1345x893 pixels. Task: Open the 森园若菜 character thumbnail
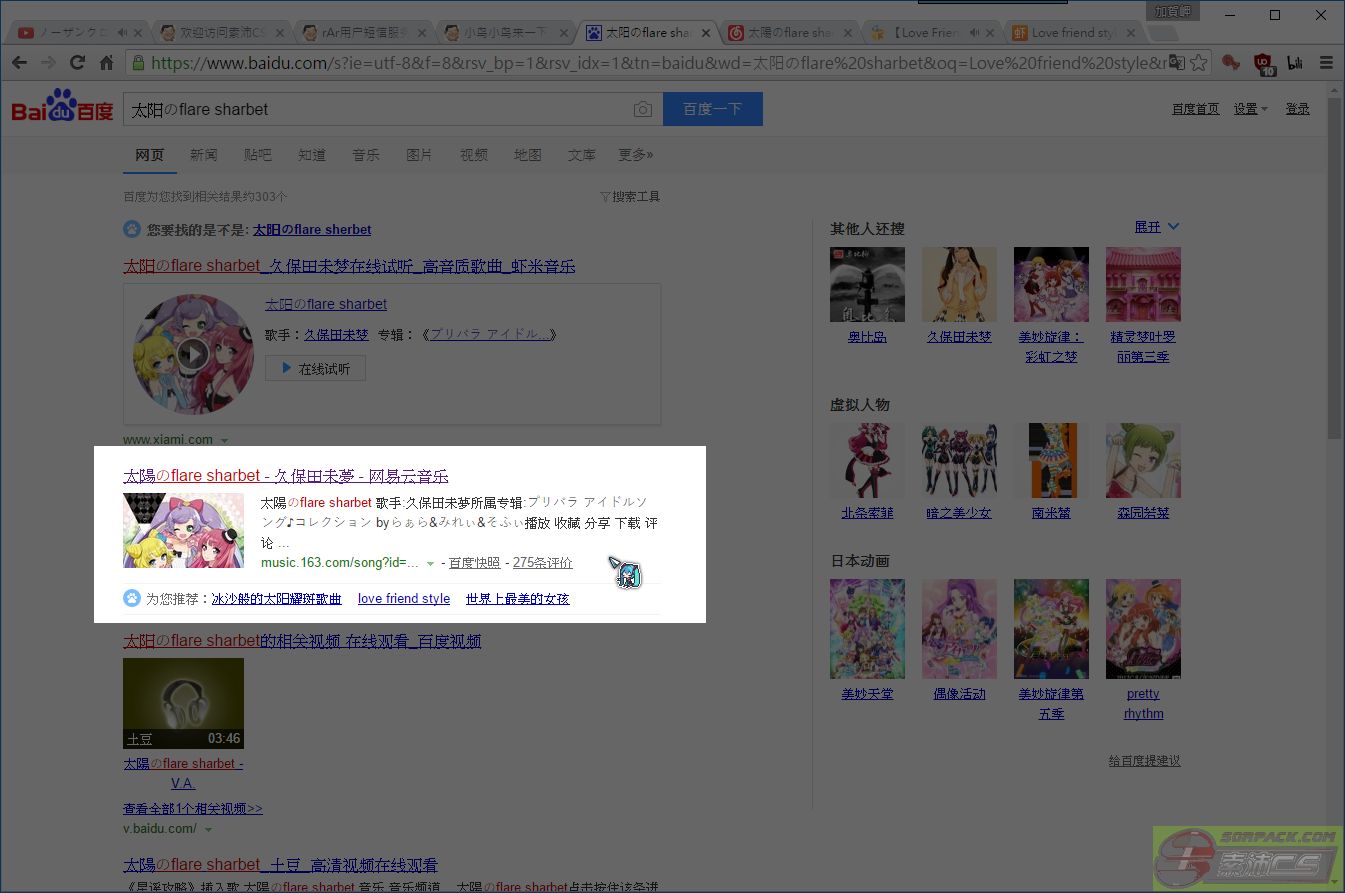pos(1143,461)
